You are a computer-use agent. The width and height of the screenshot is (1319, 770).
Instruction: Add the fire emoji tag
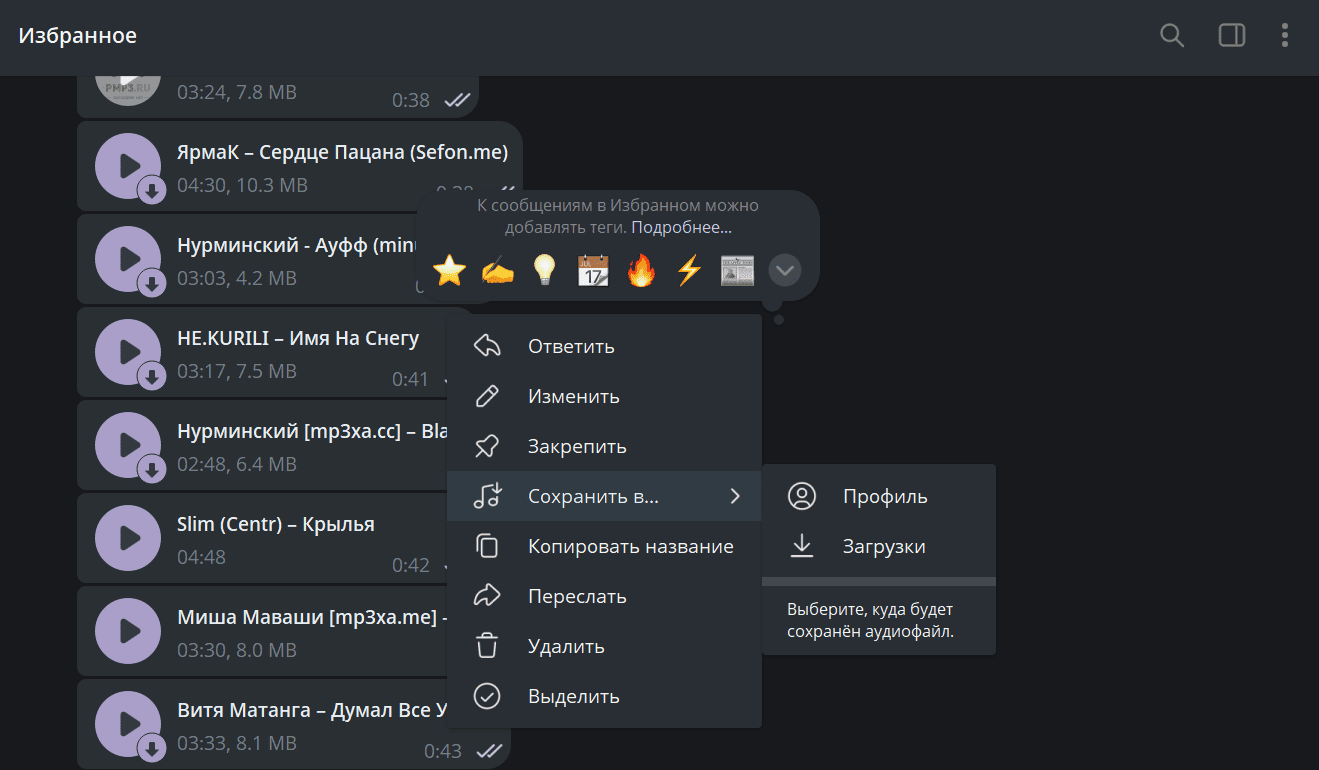tap(640, 270)
